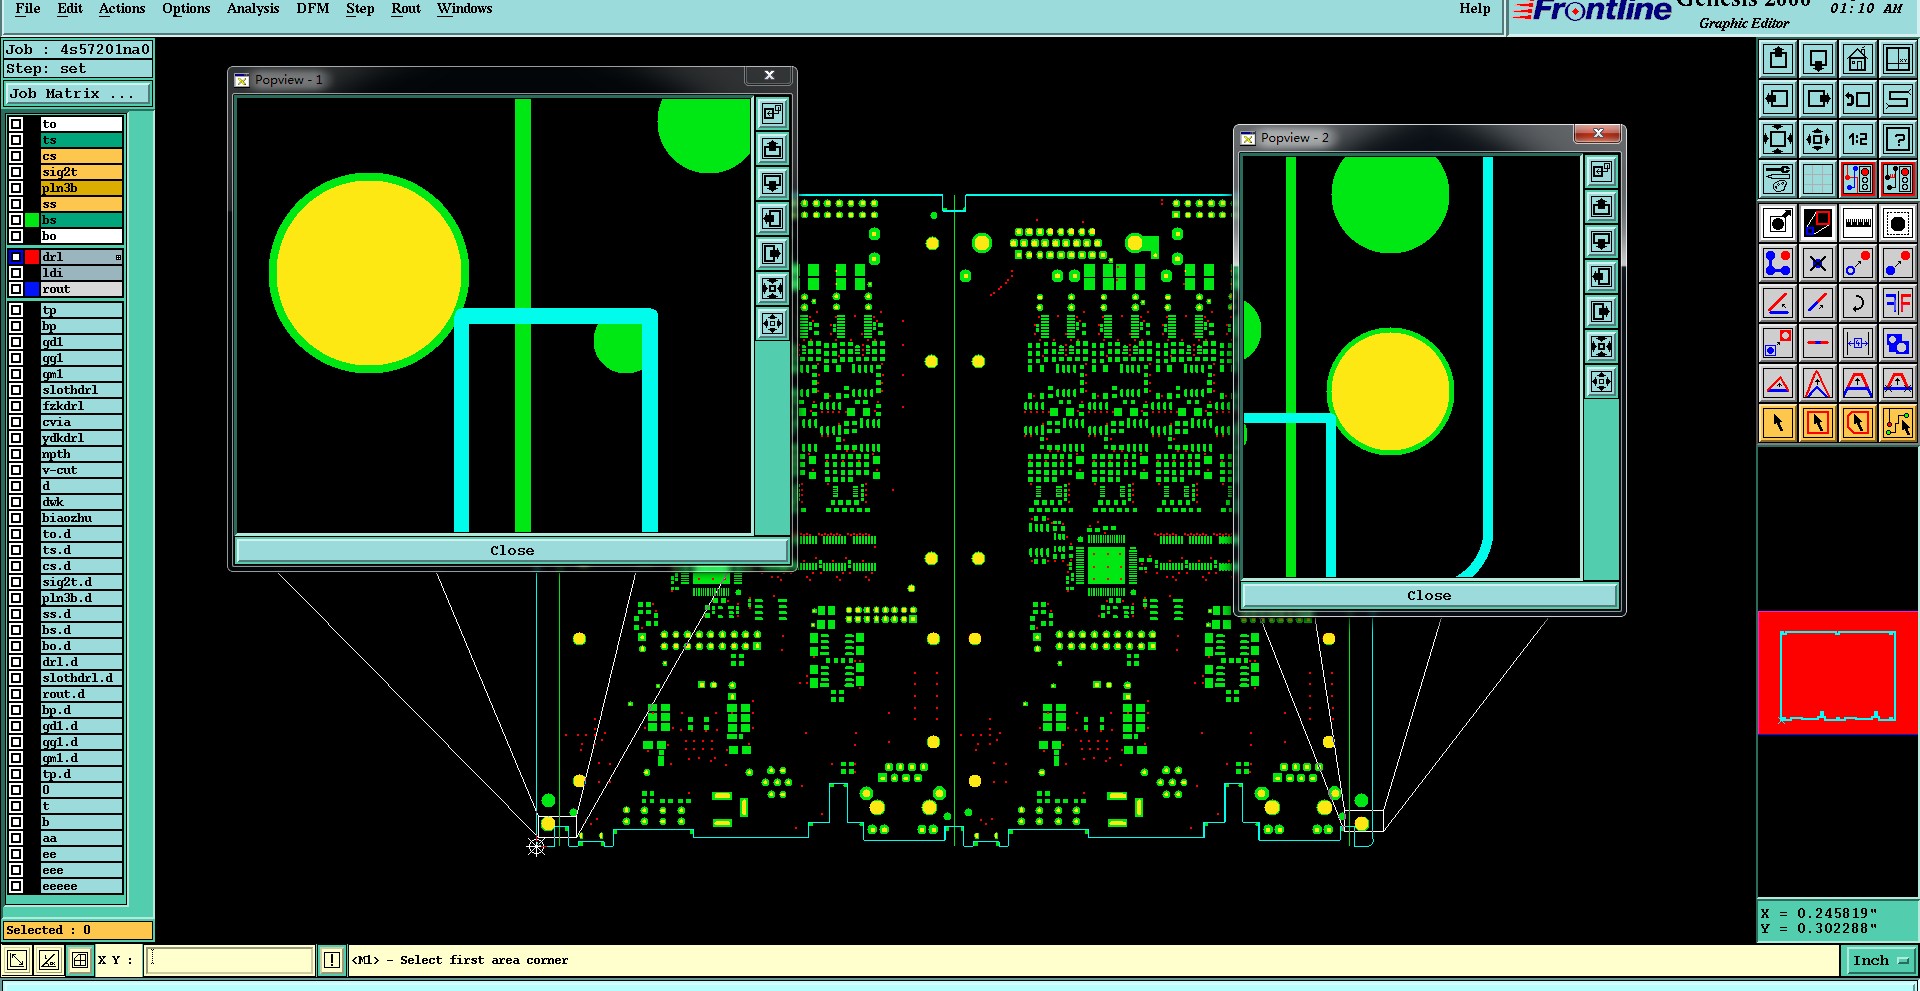This screenshot has height=991, width=1920.
Task: Select the arrow-in-polygon selection tool
Action: 1858,423
